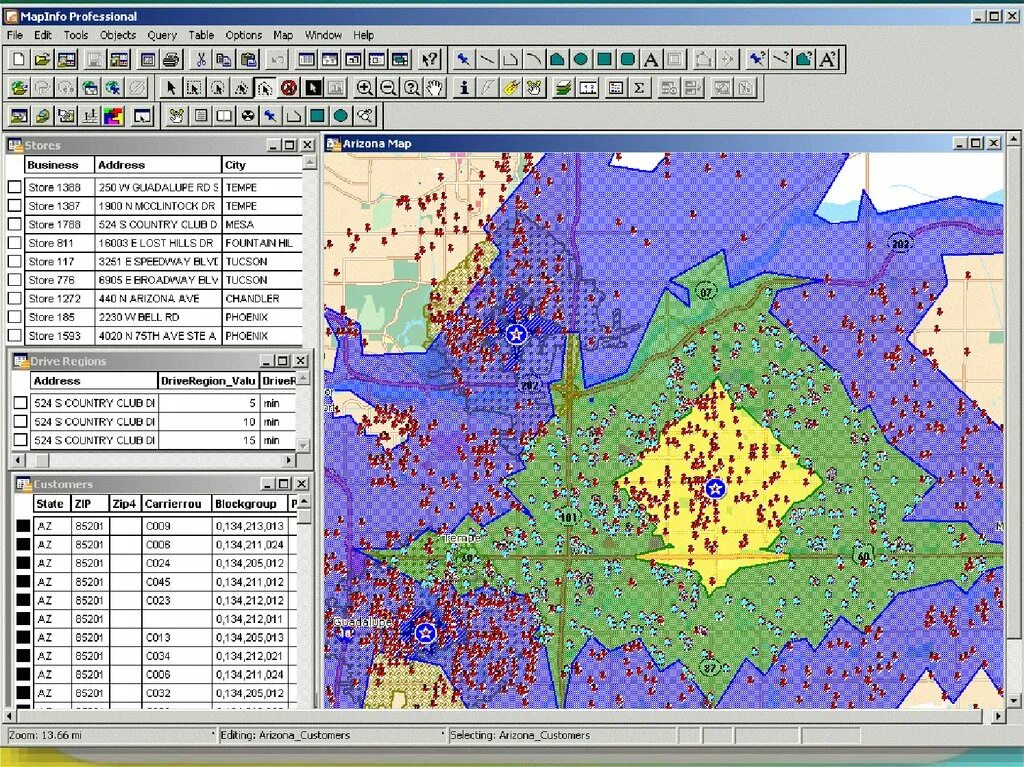Open the Map menu
The height and width of the screenshot is (767, 1024).
[283, 35]
